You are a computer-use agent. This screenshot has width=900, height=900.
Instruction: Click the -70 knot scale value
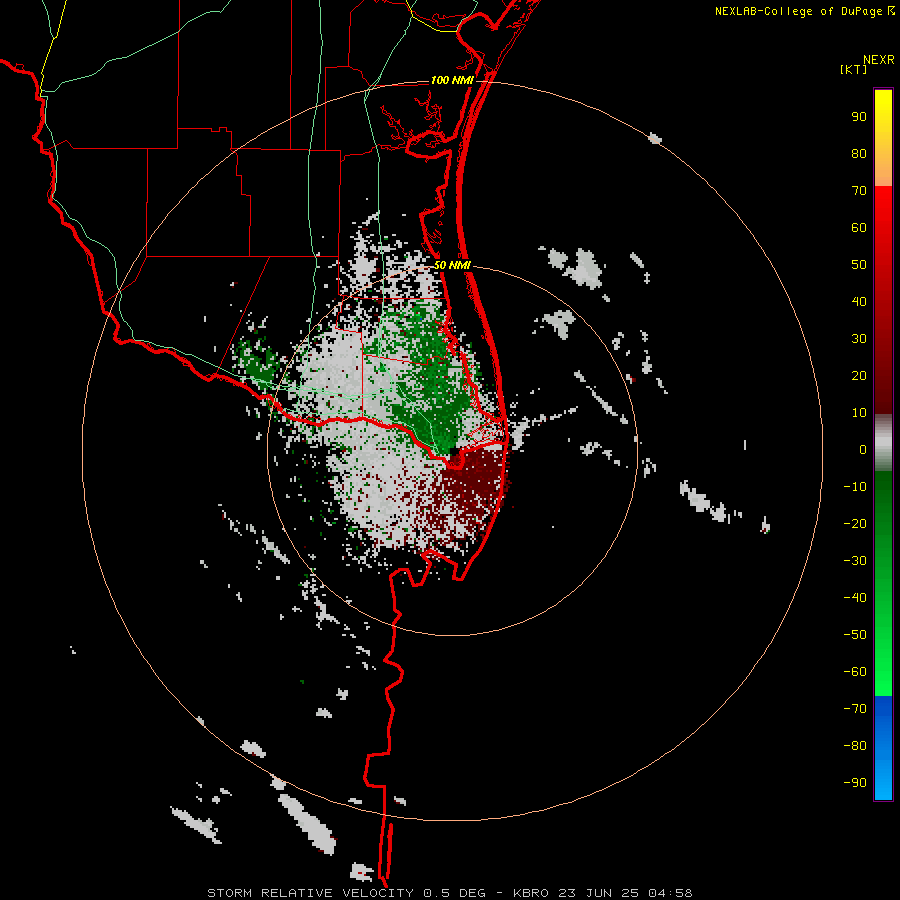tap(855, 709)
